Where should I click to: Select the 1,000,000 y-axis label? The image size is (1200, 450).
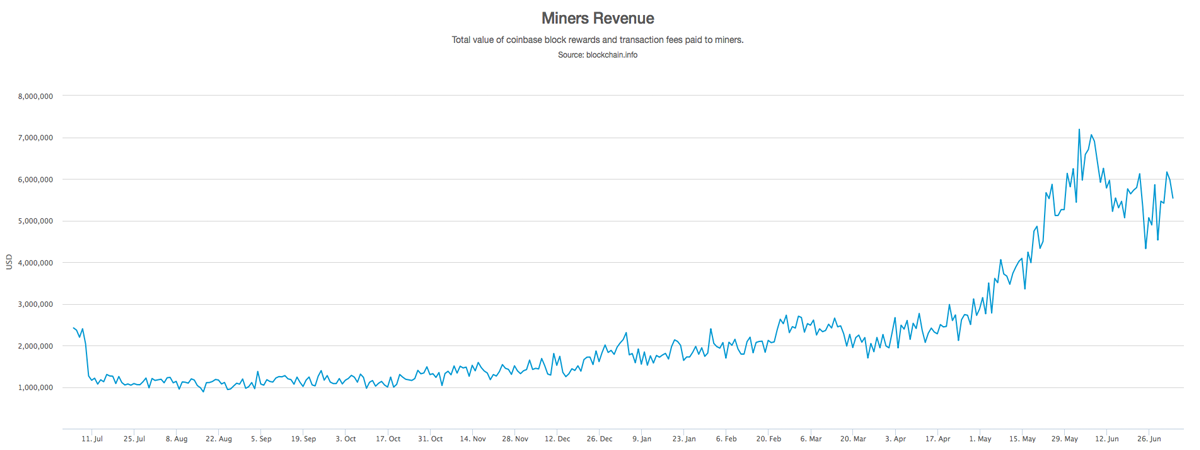coord(35,388)
